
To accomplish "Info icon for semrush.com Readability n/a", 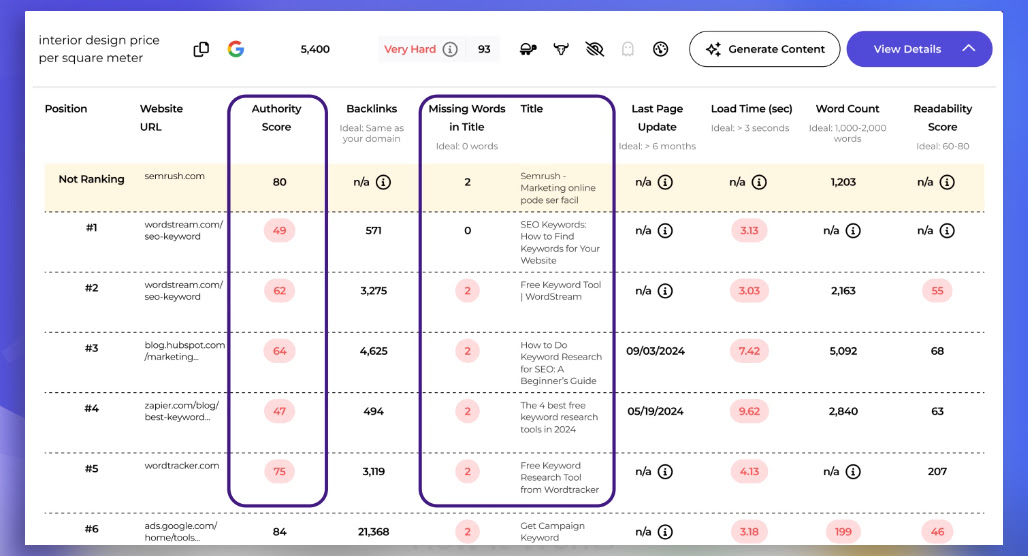I will pyautogui.click(x=947, y=182).
